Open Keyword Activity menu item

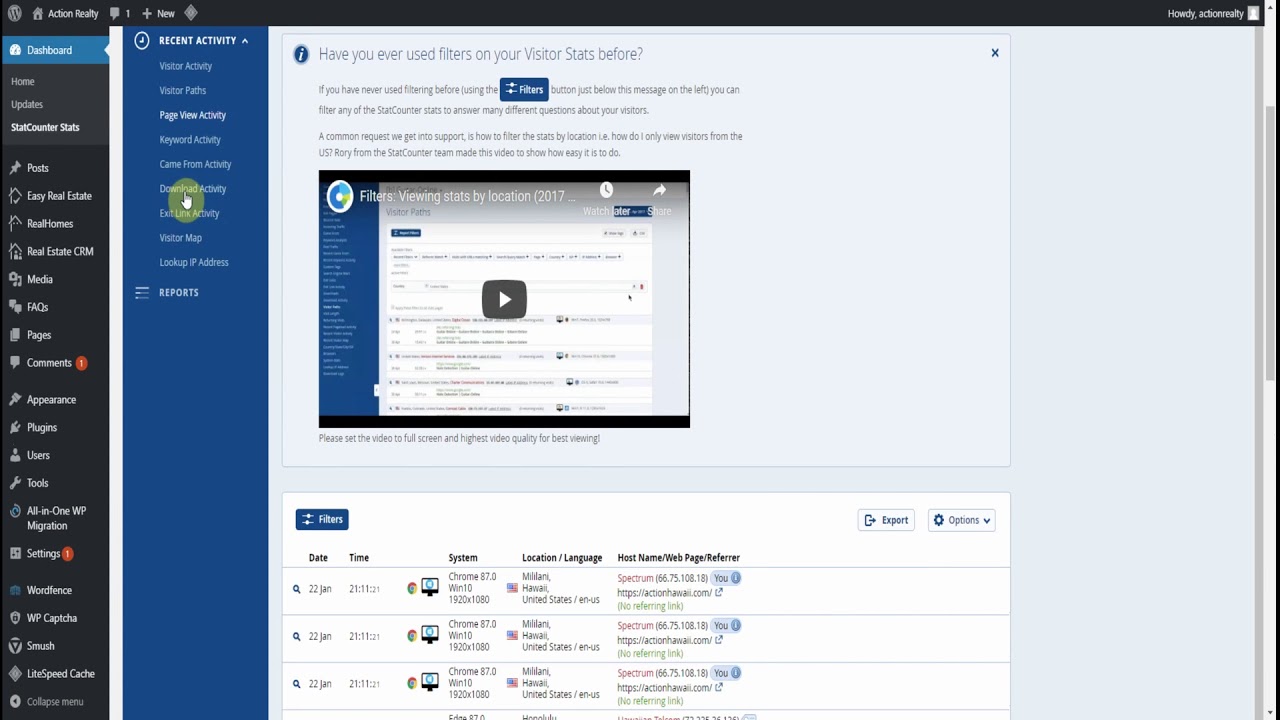tap(190, 140)
